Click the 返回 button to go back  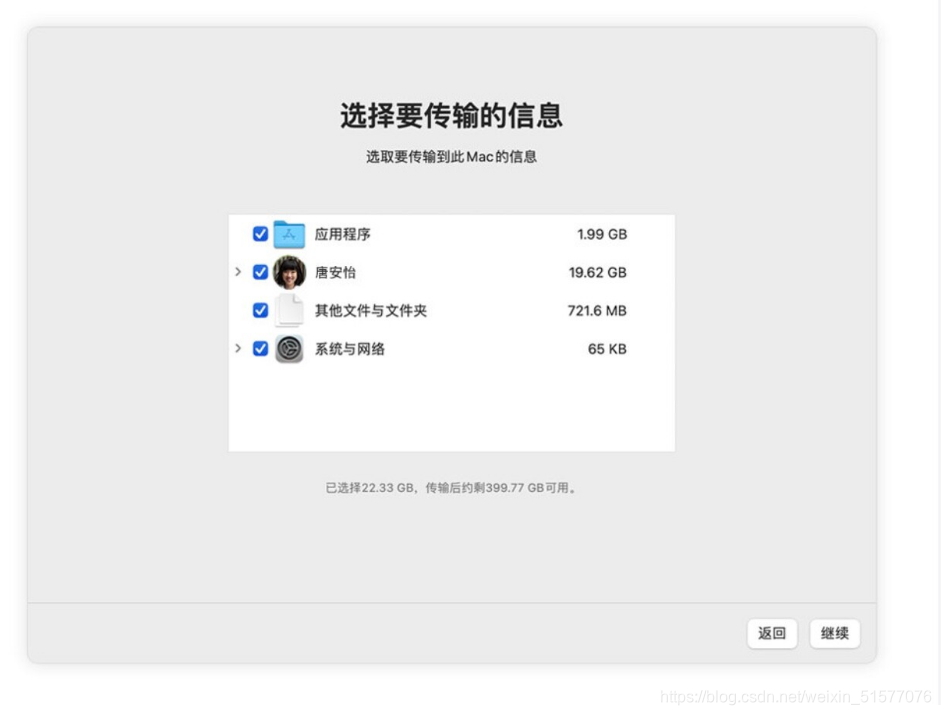pyautogui.click(x=771, y=633)
